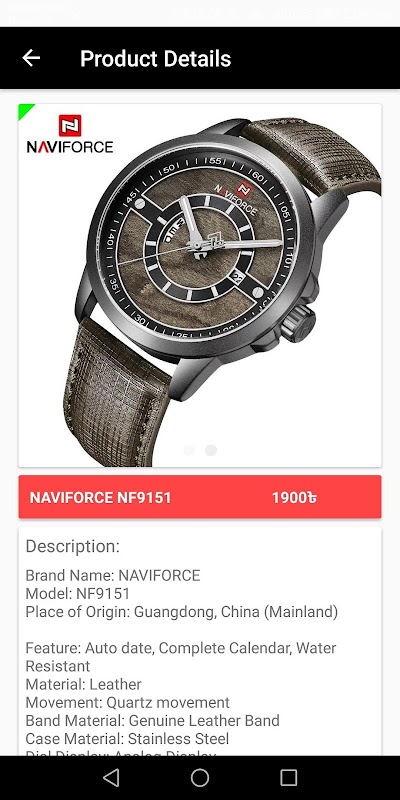Click the NAVIFORCE logo on product image

pos(70,134)
